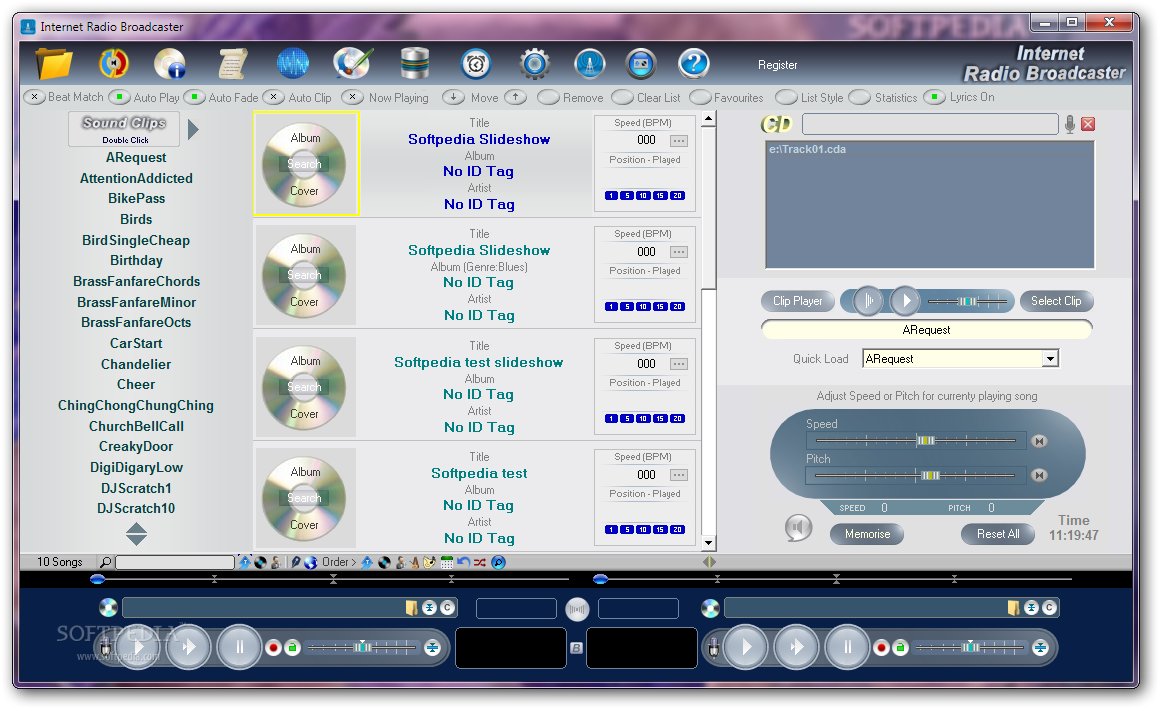Adjust the Pitch slider handle
The width and height of the screenshot is (1160, 709).
pyautogui.click(x=931, y=475)
